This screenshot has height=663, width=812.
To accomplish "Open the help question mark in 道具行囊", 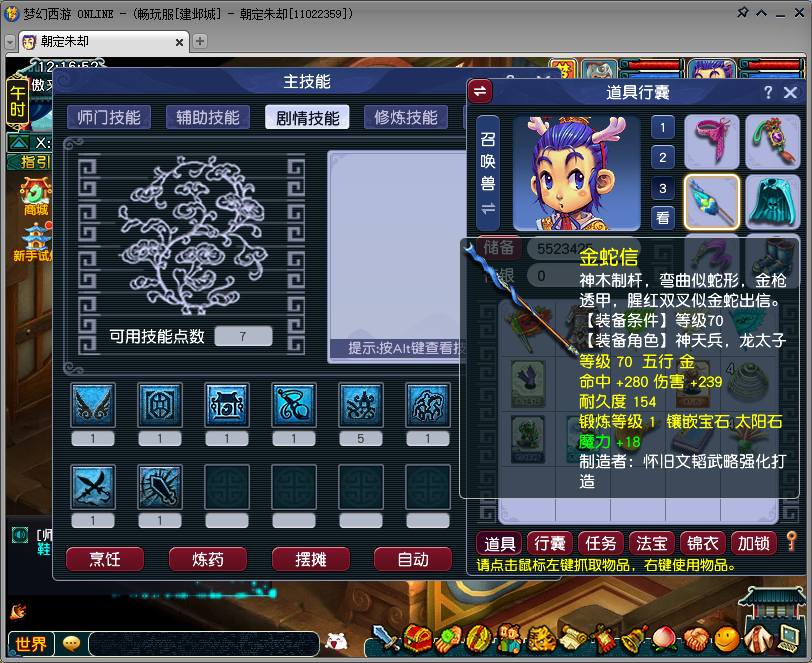I will point(768,92).
